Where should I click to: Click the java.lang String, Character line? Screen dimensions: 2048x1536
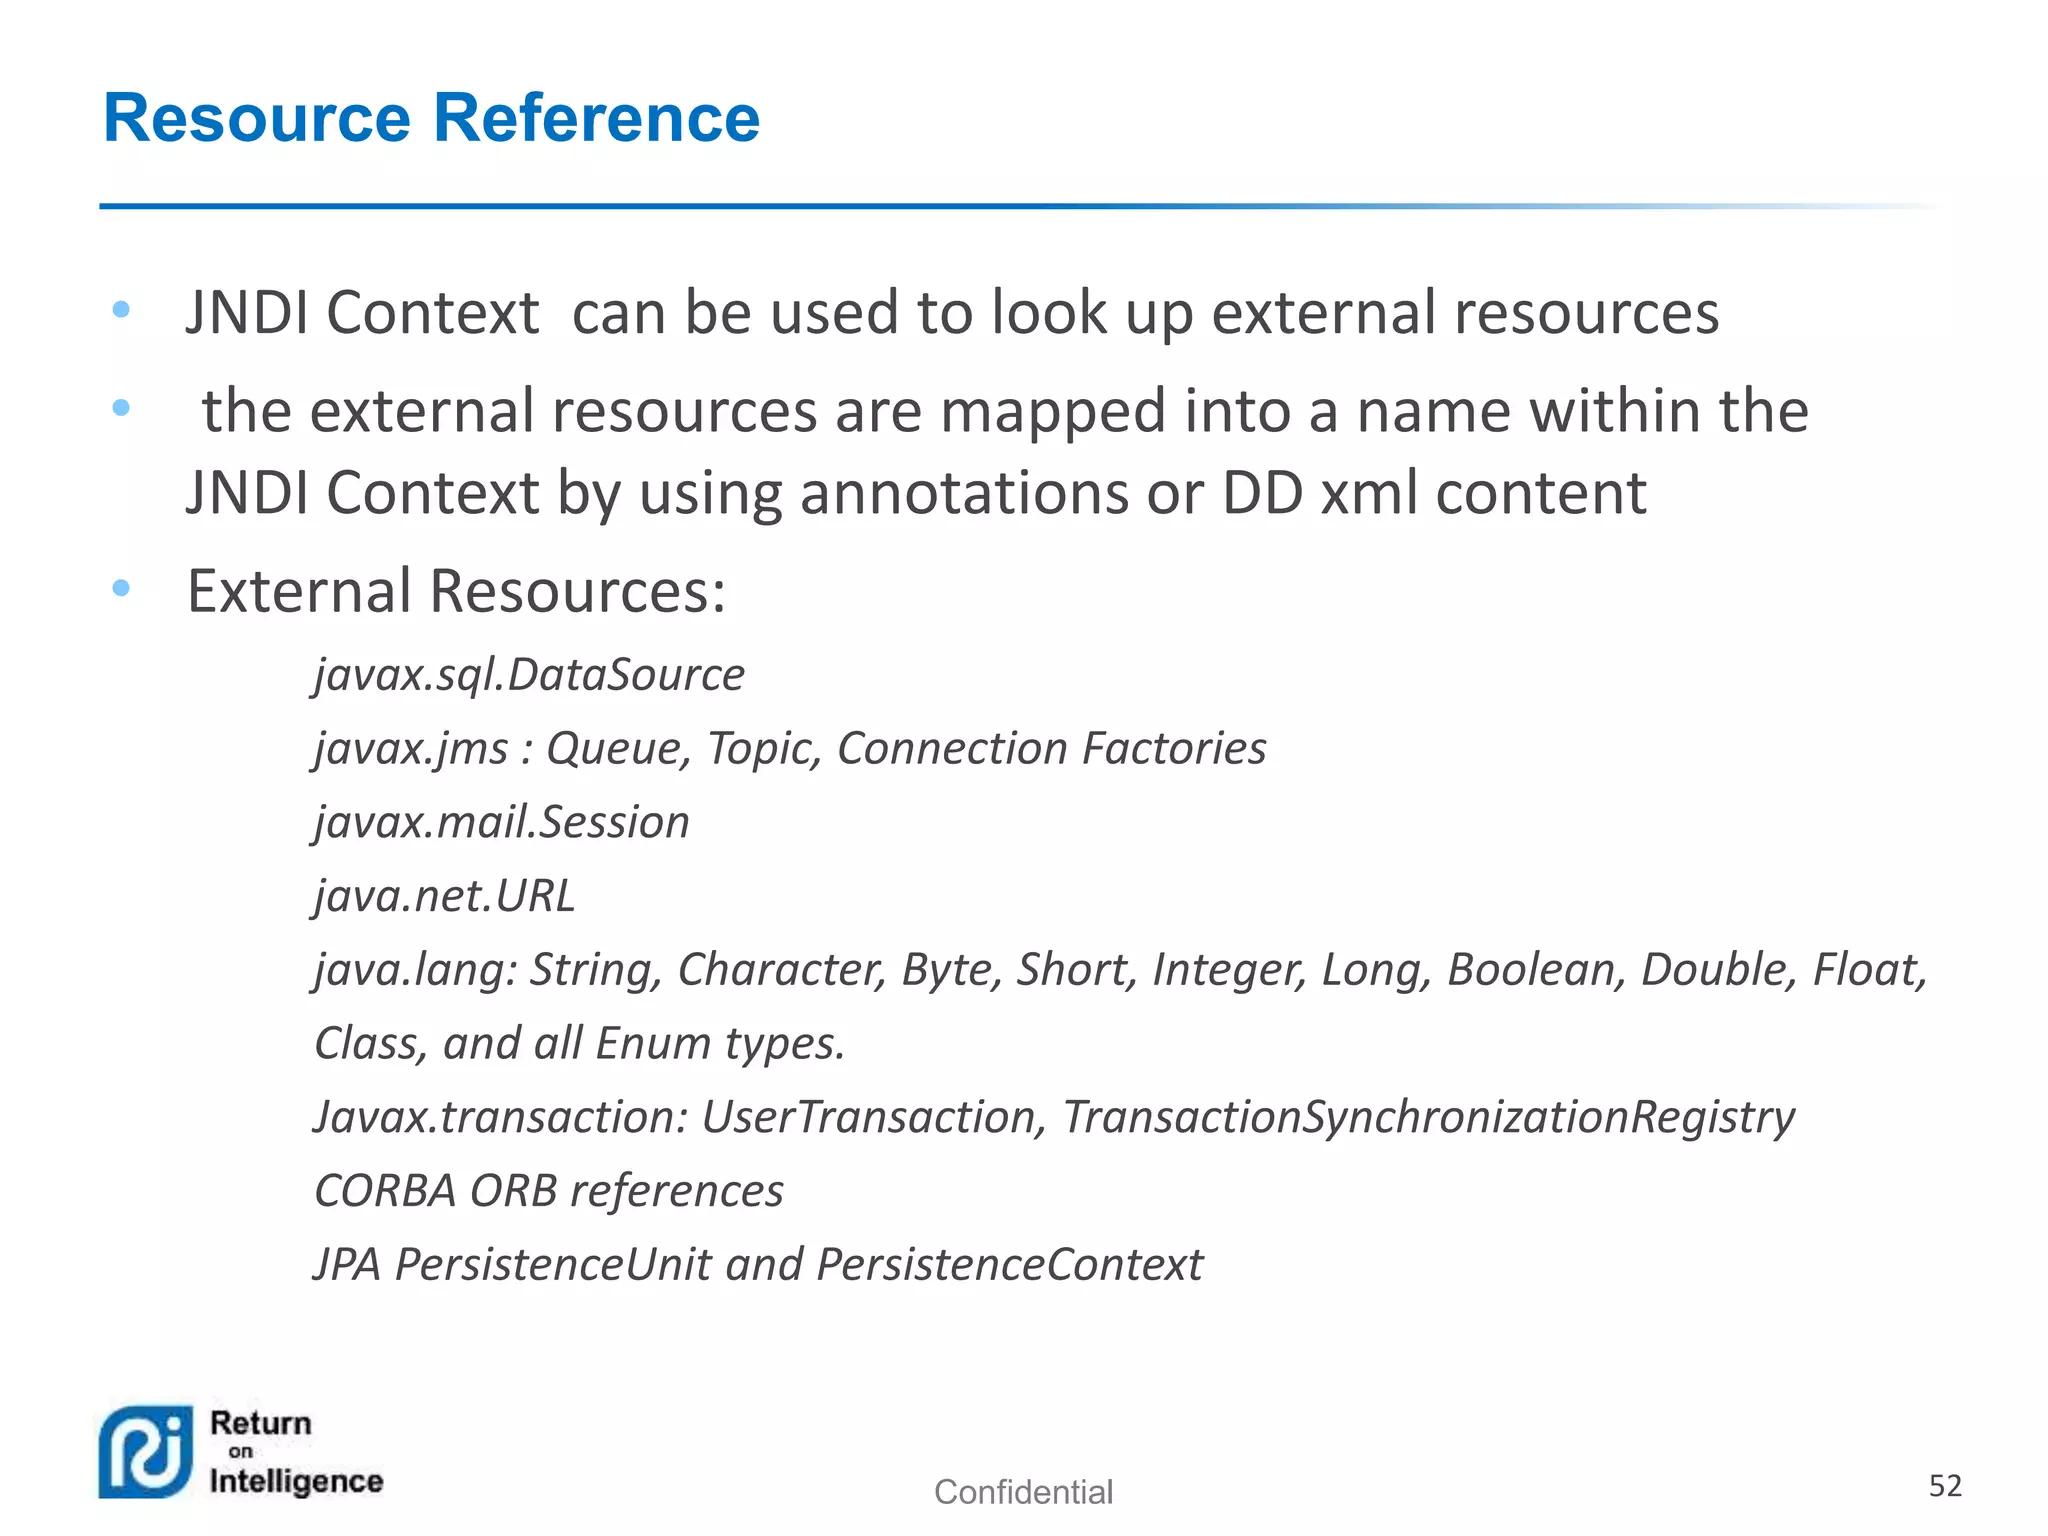tap(1120, 969)
